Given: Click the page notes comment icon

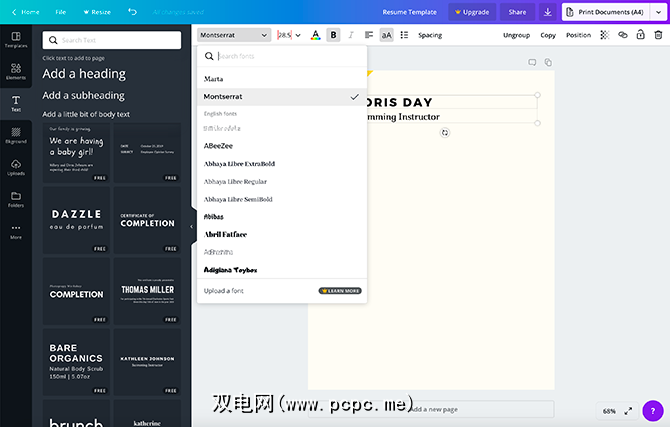Looking at the screenshot, I should pyautogui.click(x=532, y=62).
